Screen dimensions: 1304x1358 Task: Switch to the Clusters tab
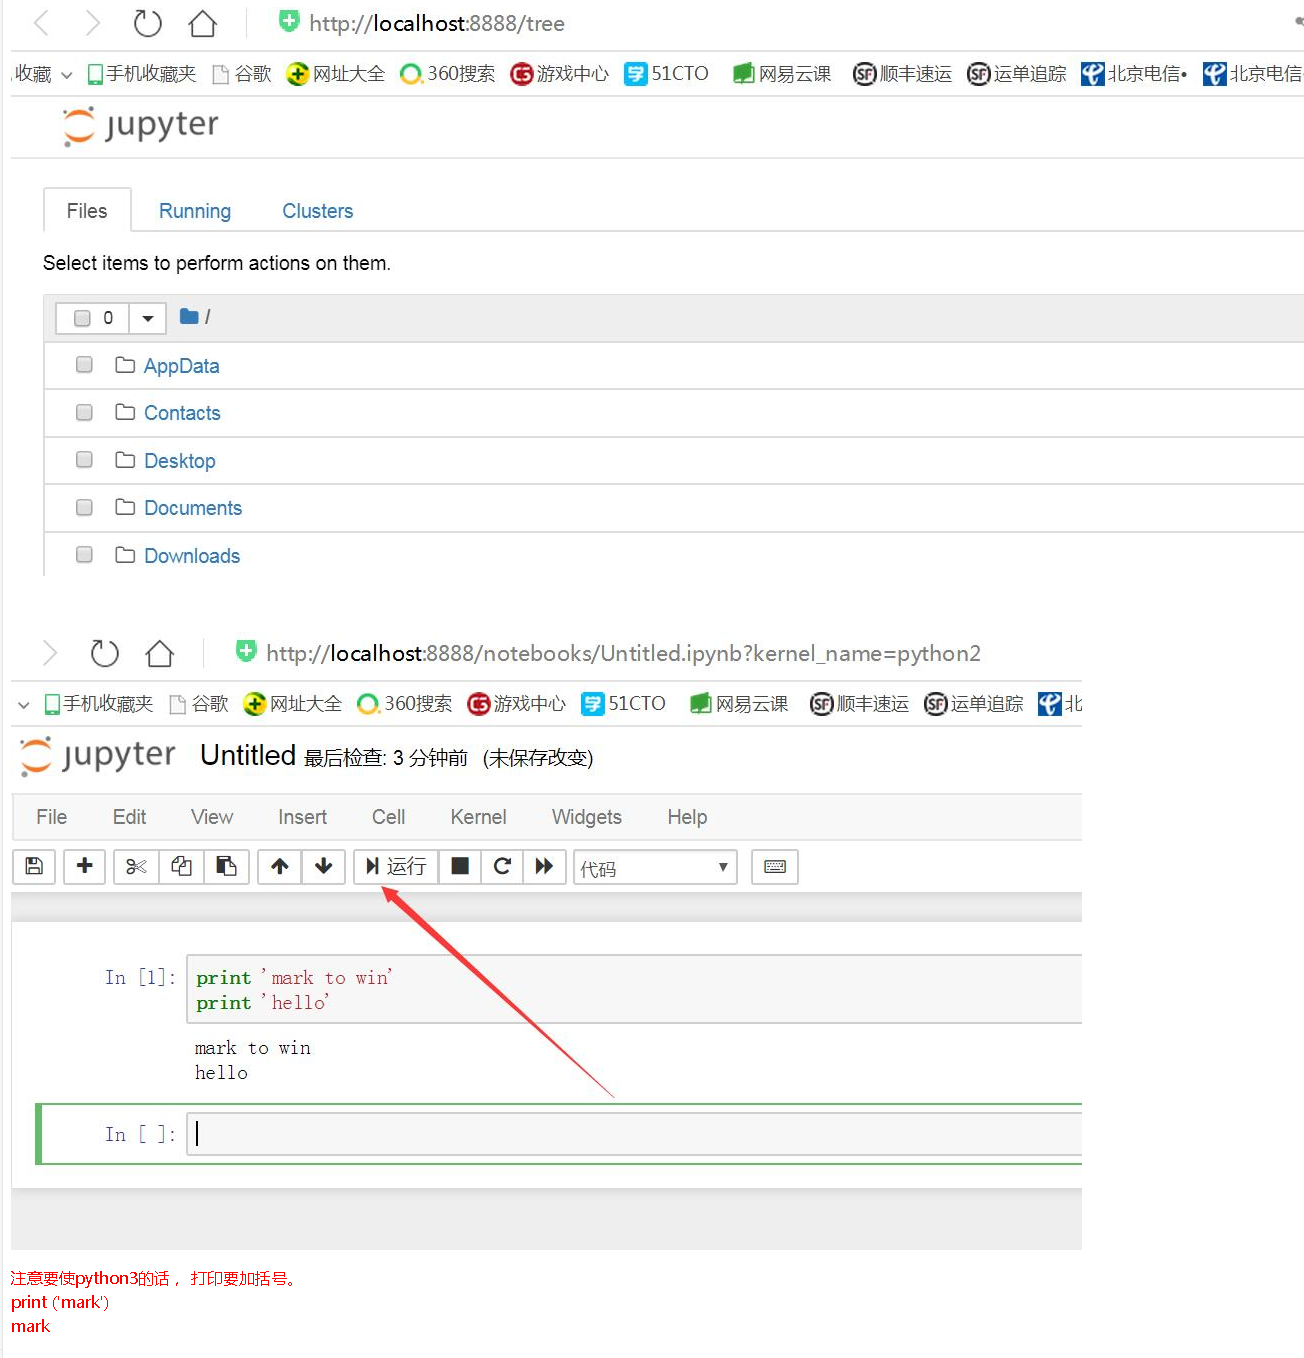[318, 211]
